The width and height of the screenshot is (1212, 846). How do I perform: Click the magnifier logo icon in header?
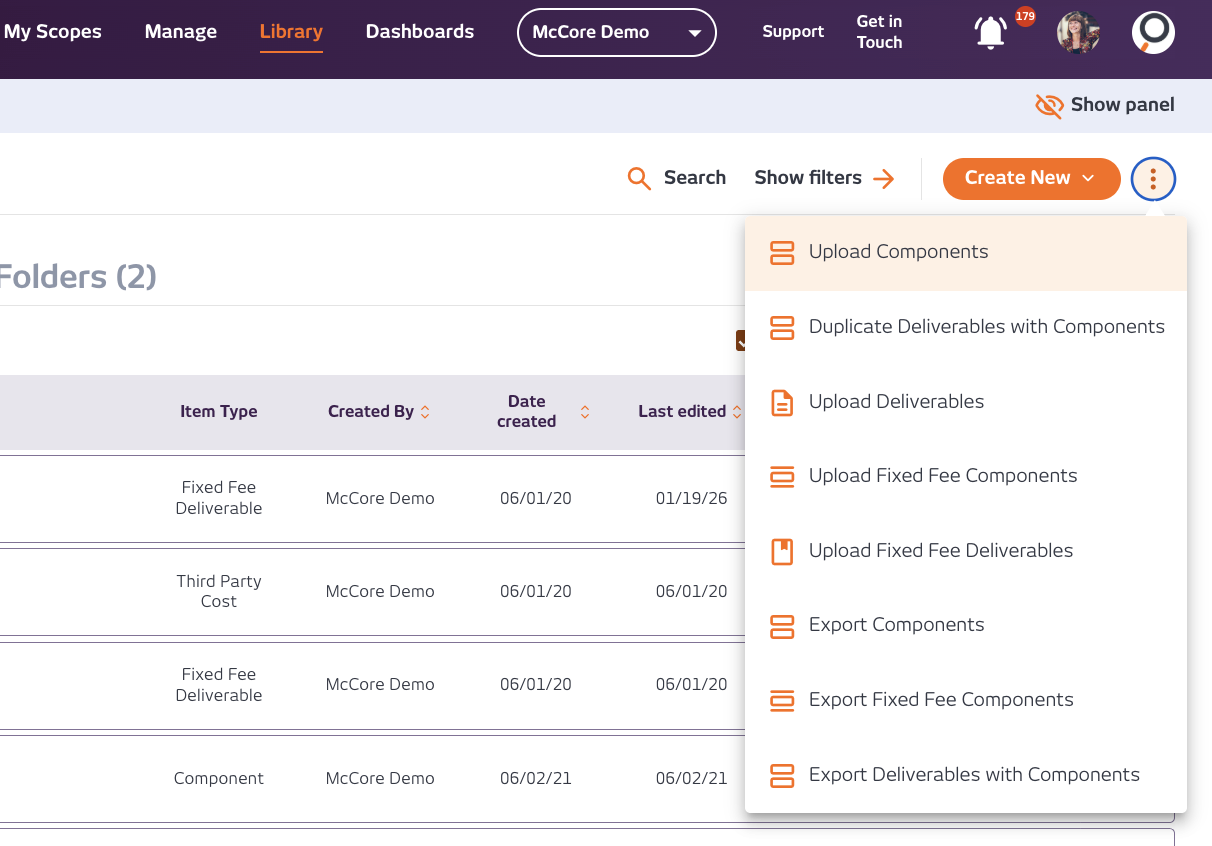tap(1153, 33)
